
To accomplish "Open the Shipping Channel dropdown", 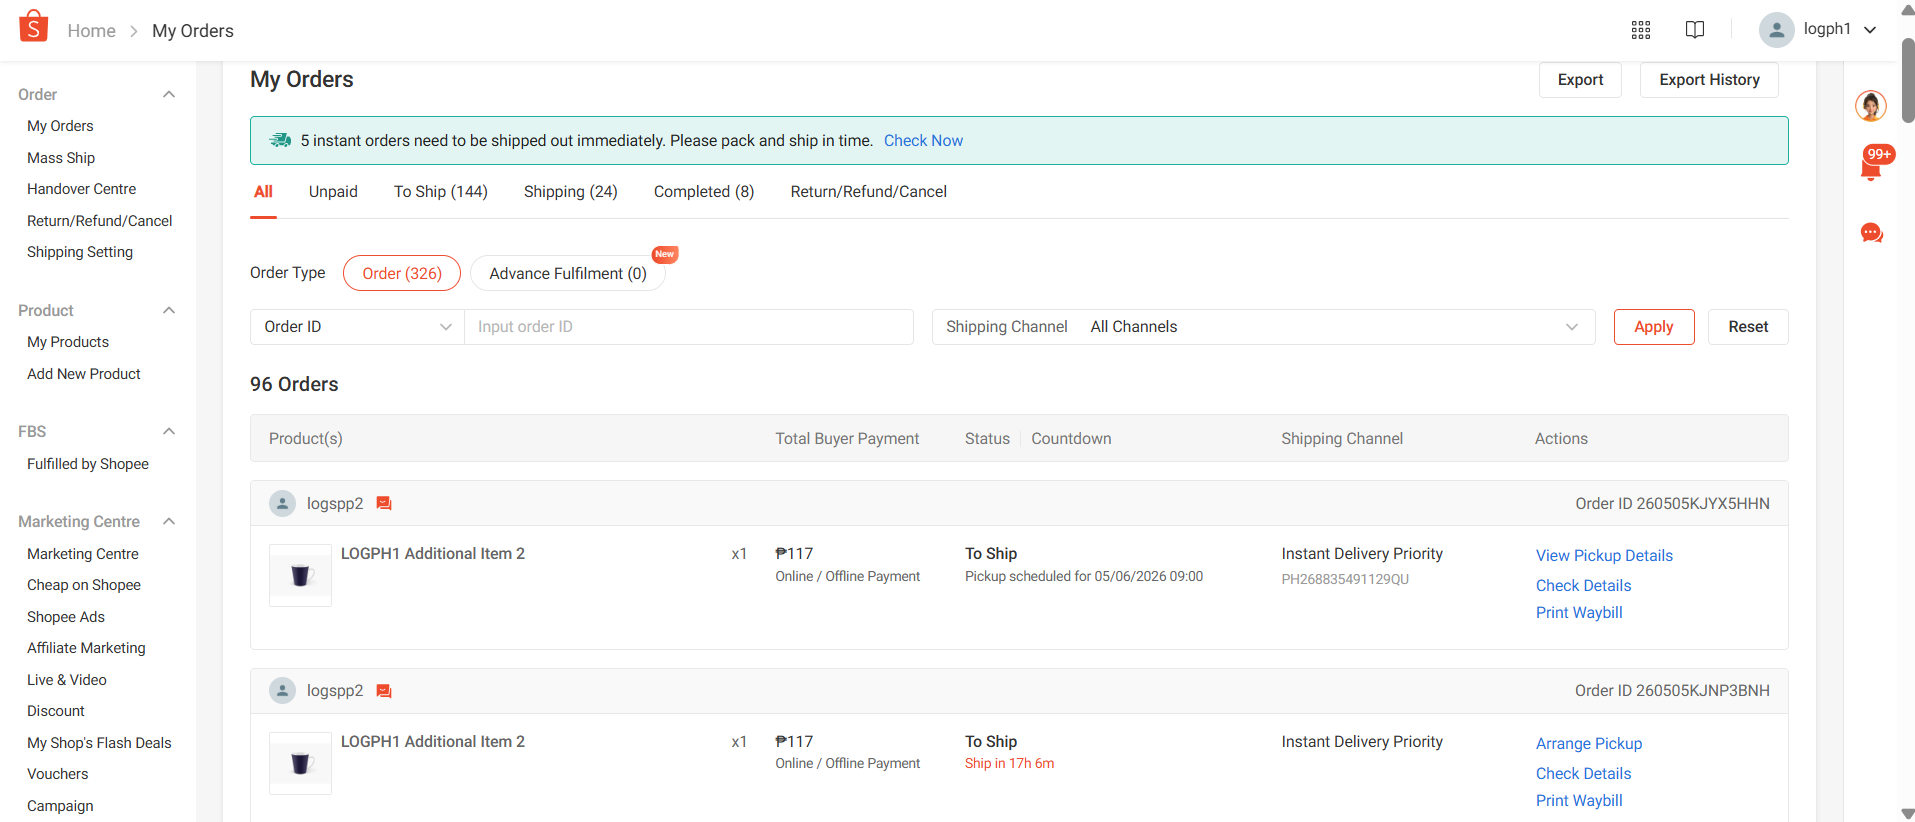I will pyautogui.click(x=1263, y=327).
